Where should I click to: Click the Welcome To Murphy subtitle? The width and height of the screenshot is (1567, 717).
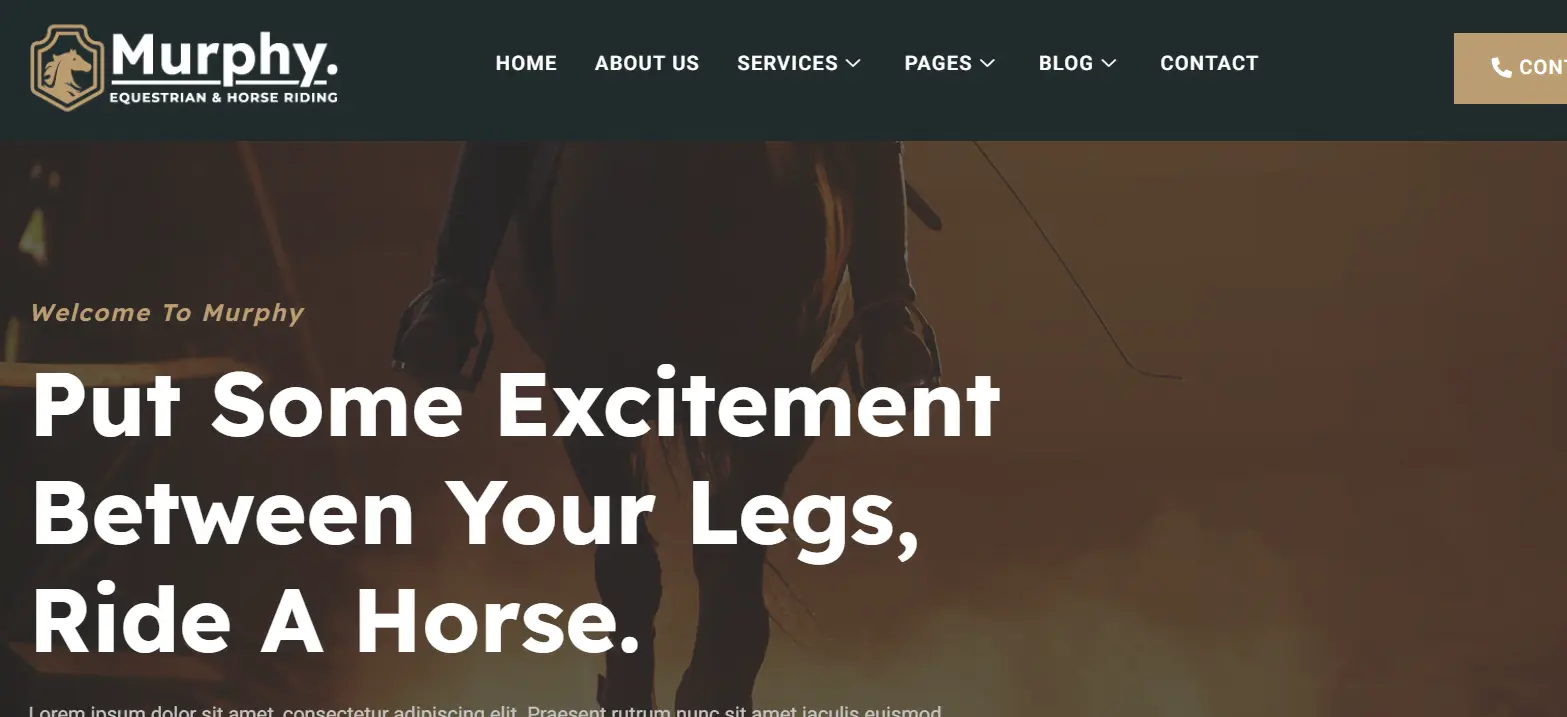click(x=167, y=313)
